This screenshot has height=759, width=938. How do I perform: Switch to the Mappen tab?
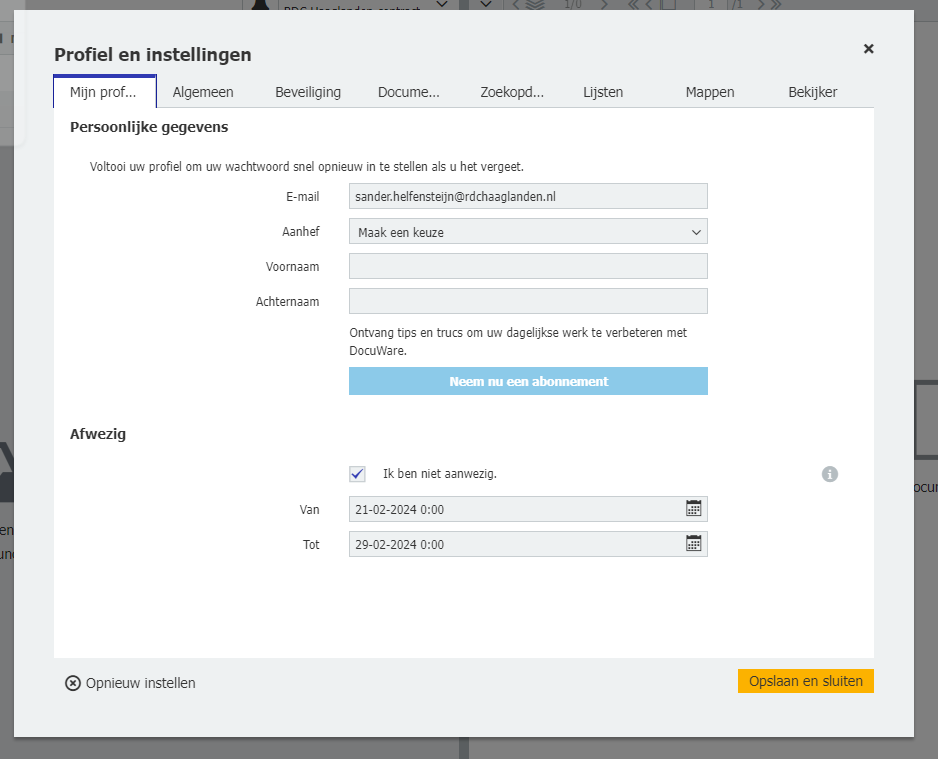click(x=710, y=92)
